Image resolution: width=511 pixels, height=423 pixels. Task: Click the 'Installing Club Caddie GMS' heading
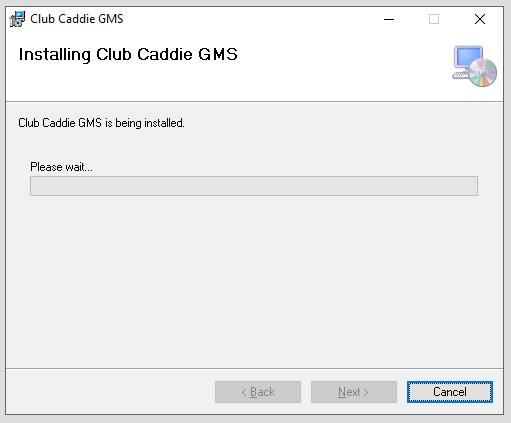click(x=128, y=54)
